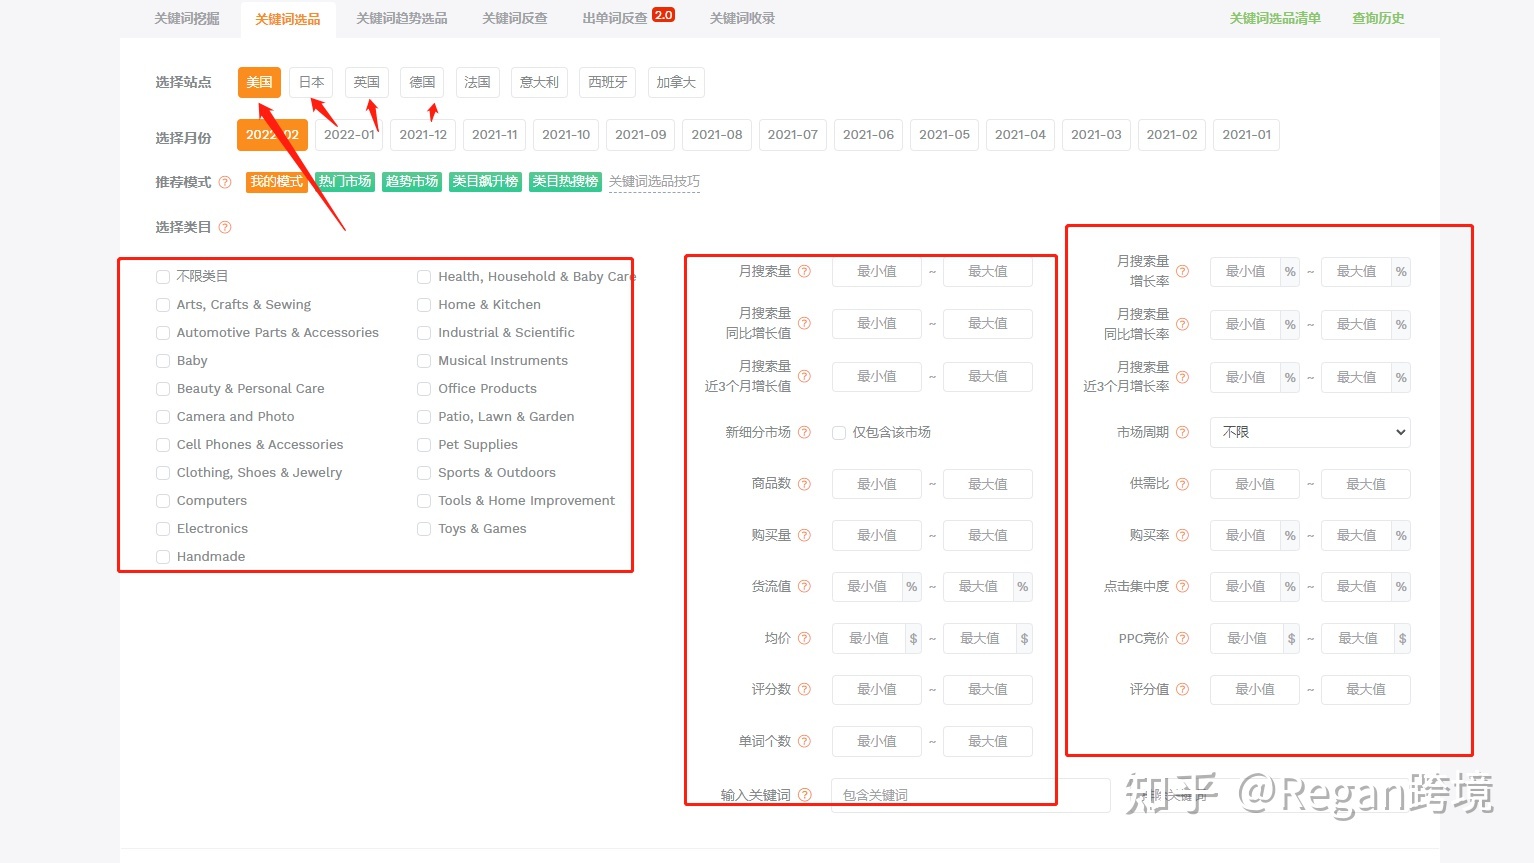Show help tooltip for 供需比
Screen dimensions: 1534x863
[x=1182, y=484]
